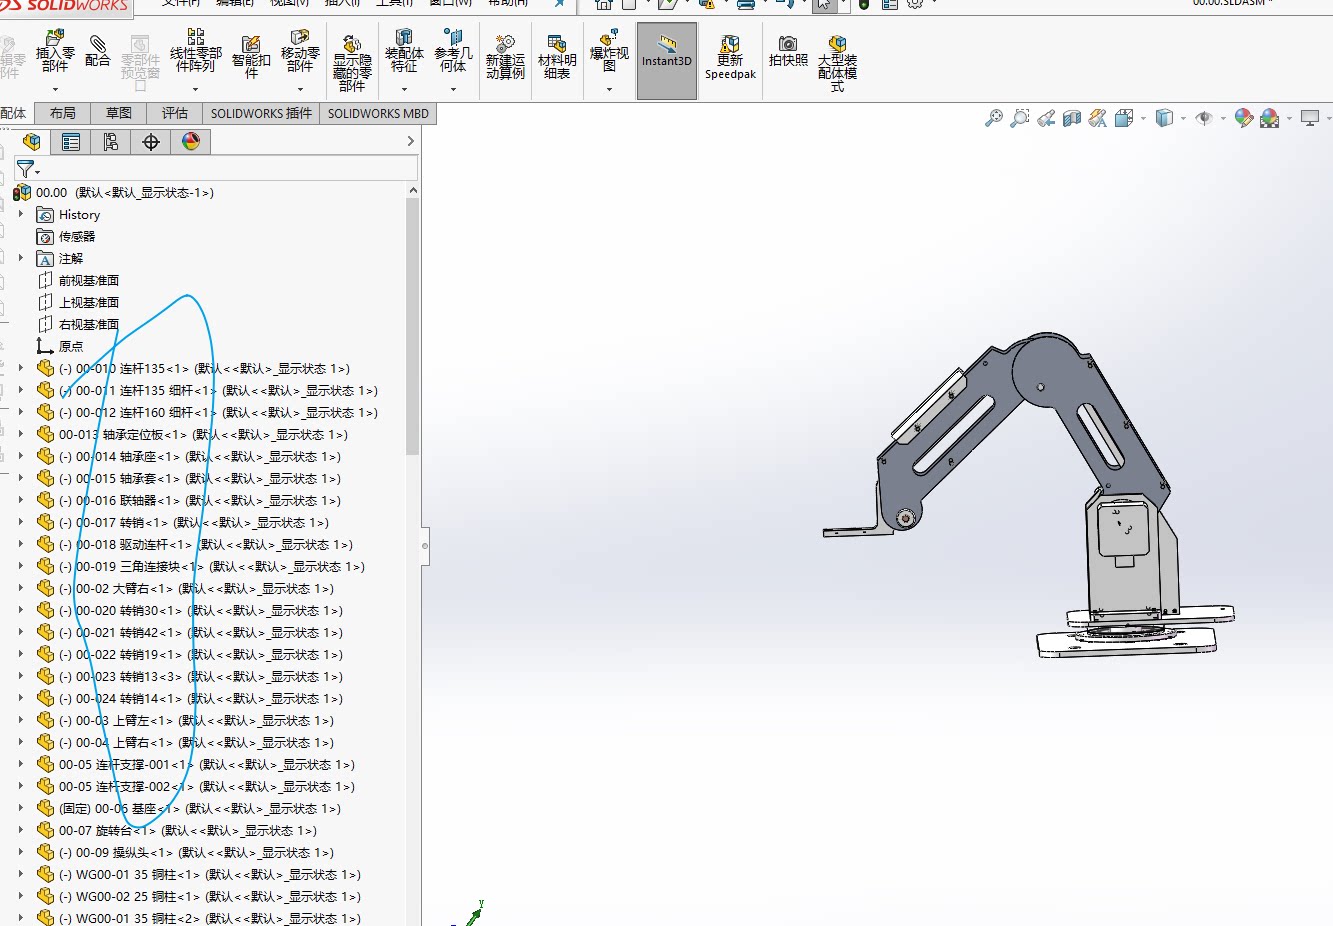Screen dimensions: 1333x926
Task: Select the 00-09 操纵头 component
Action: click(196, 852)
